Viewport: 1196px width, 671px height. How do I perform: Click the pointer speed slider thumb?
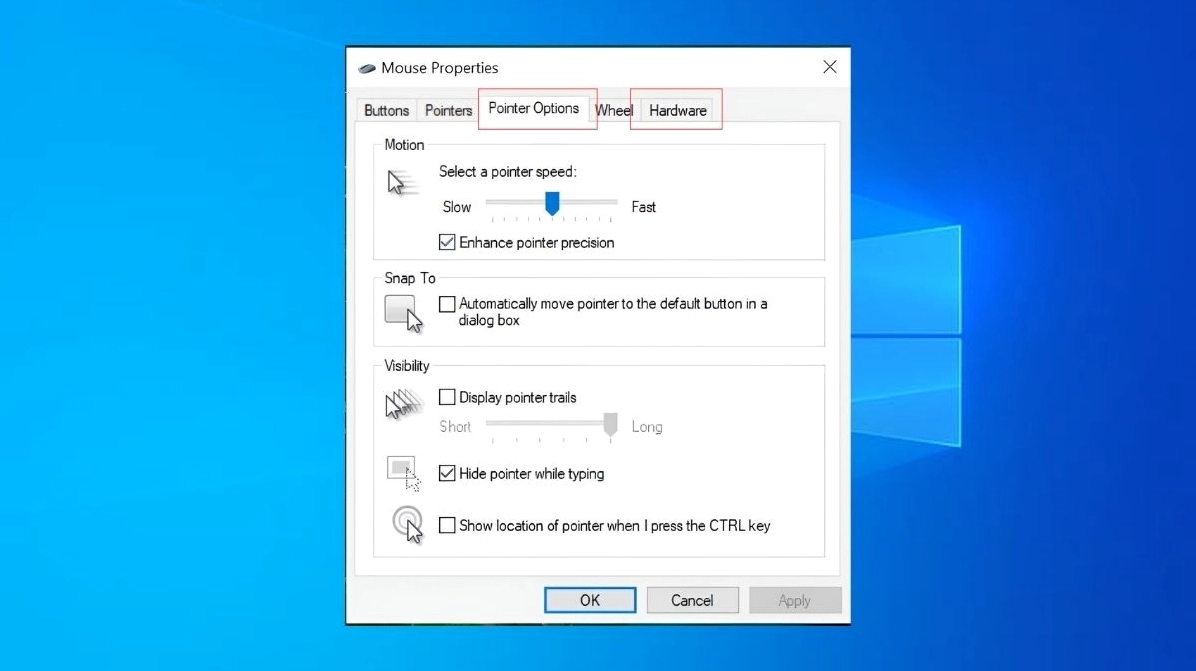[551, 204]
